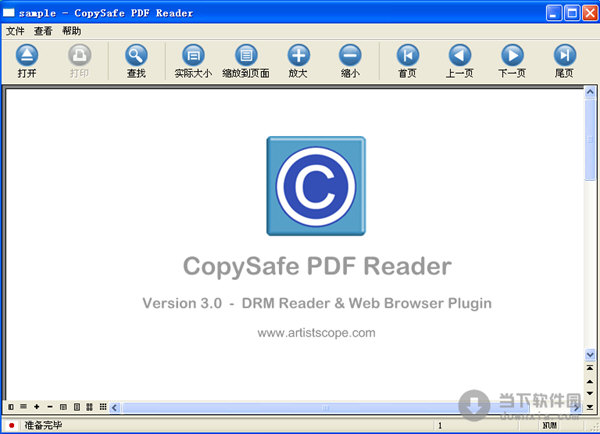The width and height of the screenshot is (600, 434).
Task: Click the small black down triangle below the scrollbar
Action: pyautogui.click(x=590, y=393)
